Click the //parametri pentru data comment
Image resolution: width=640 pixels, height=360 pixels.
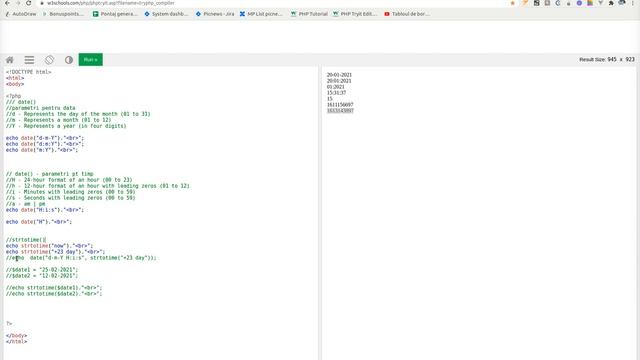40,108
